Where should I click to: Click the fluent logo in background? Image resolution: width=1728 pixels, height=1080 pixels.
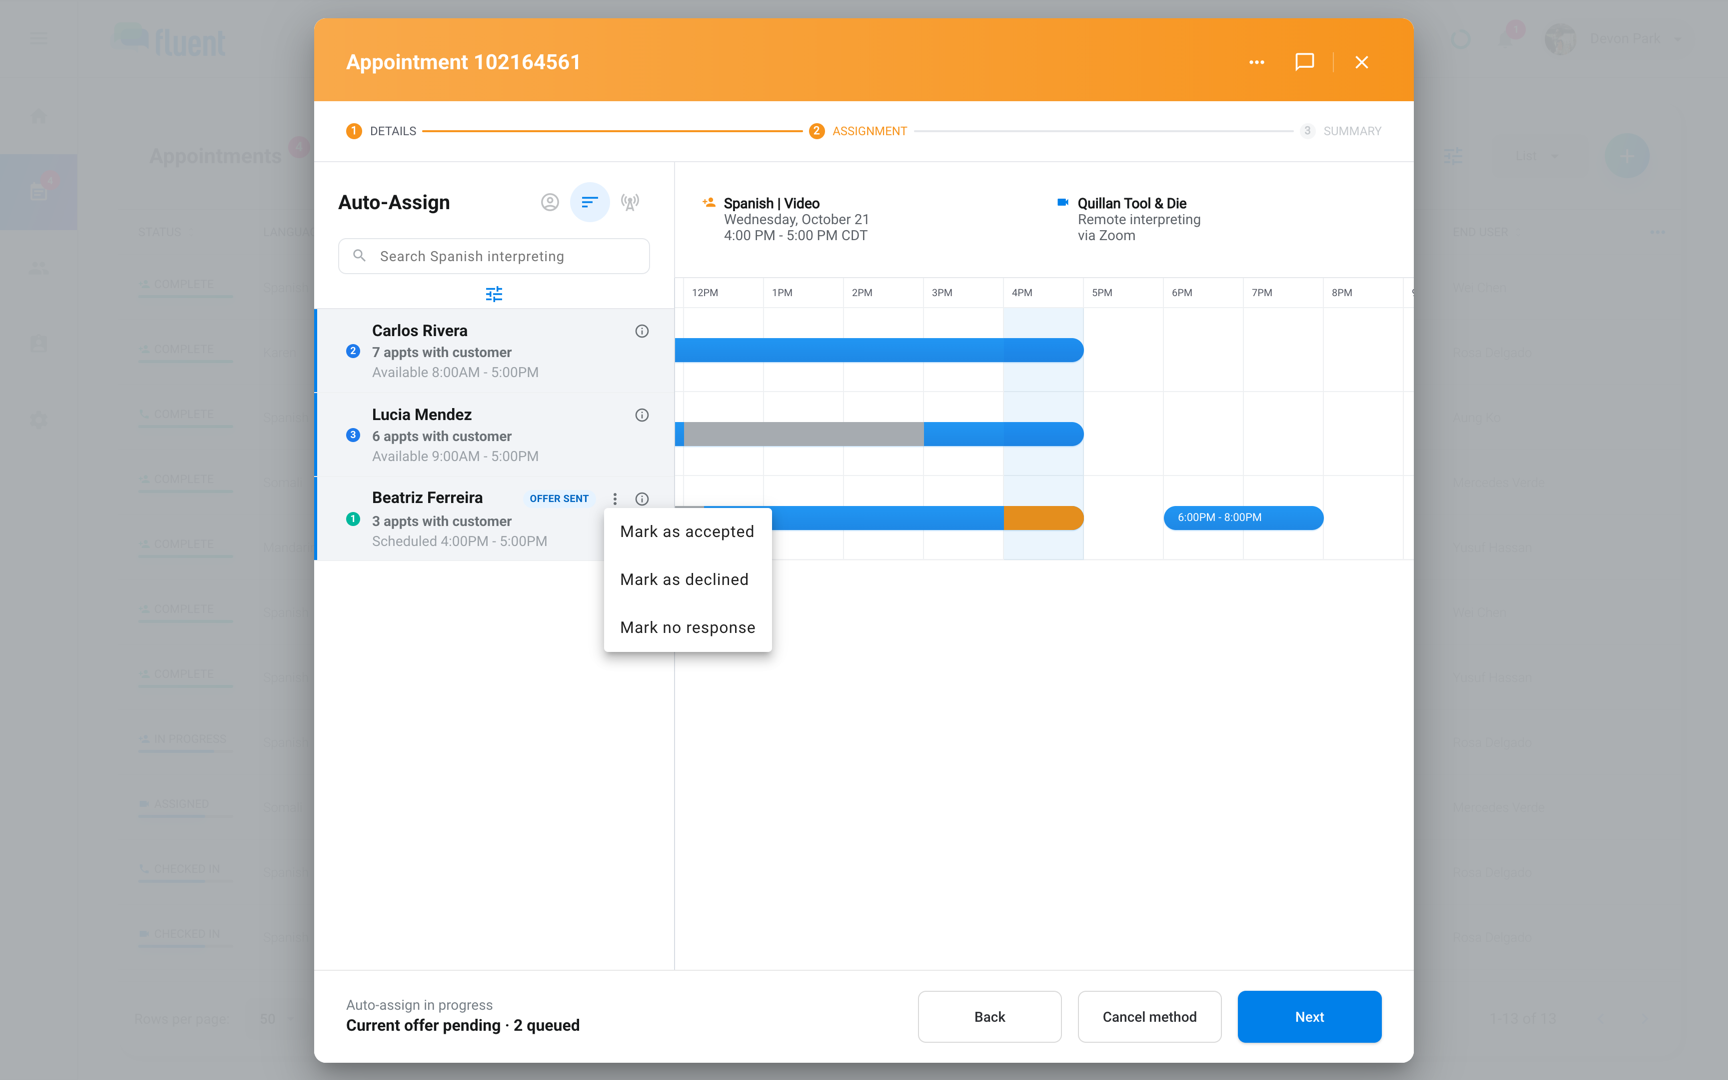pyautogui.click(x=169, y=40)
